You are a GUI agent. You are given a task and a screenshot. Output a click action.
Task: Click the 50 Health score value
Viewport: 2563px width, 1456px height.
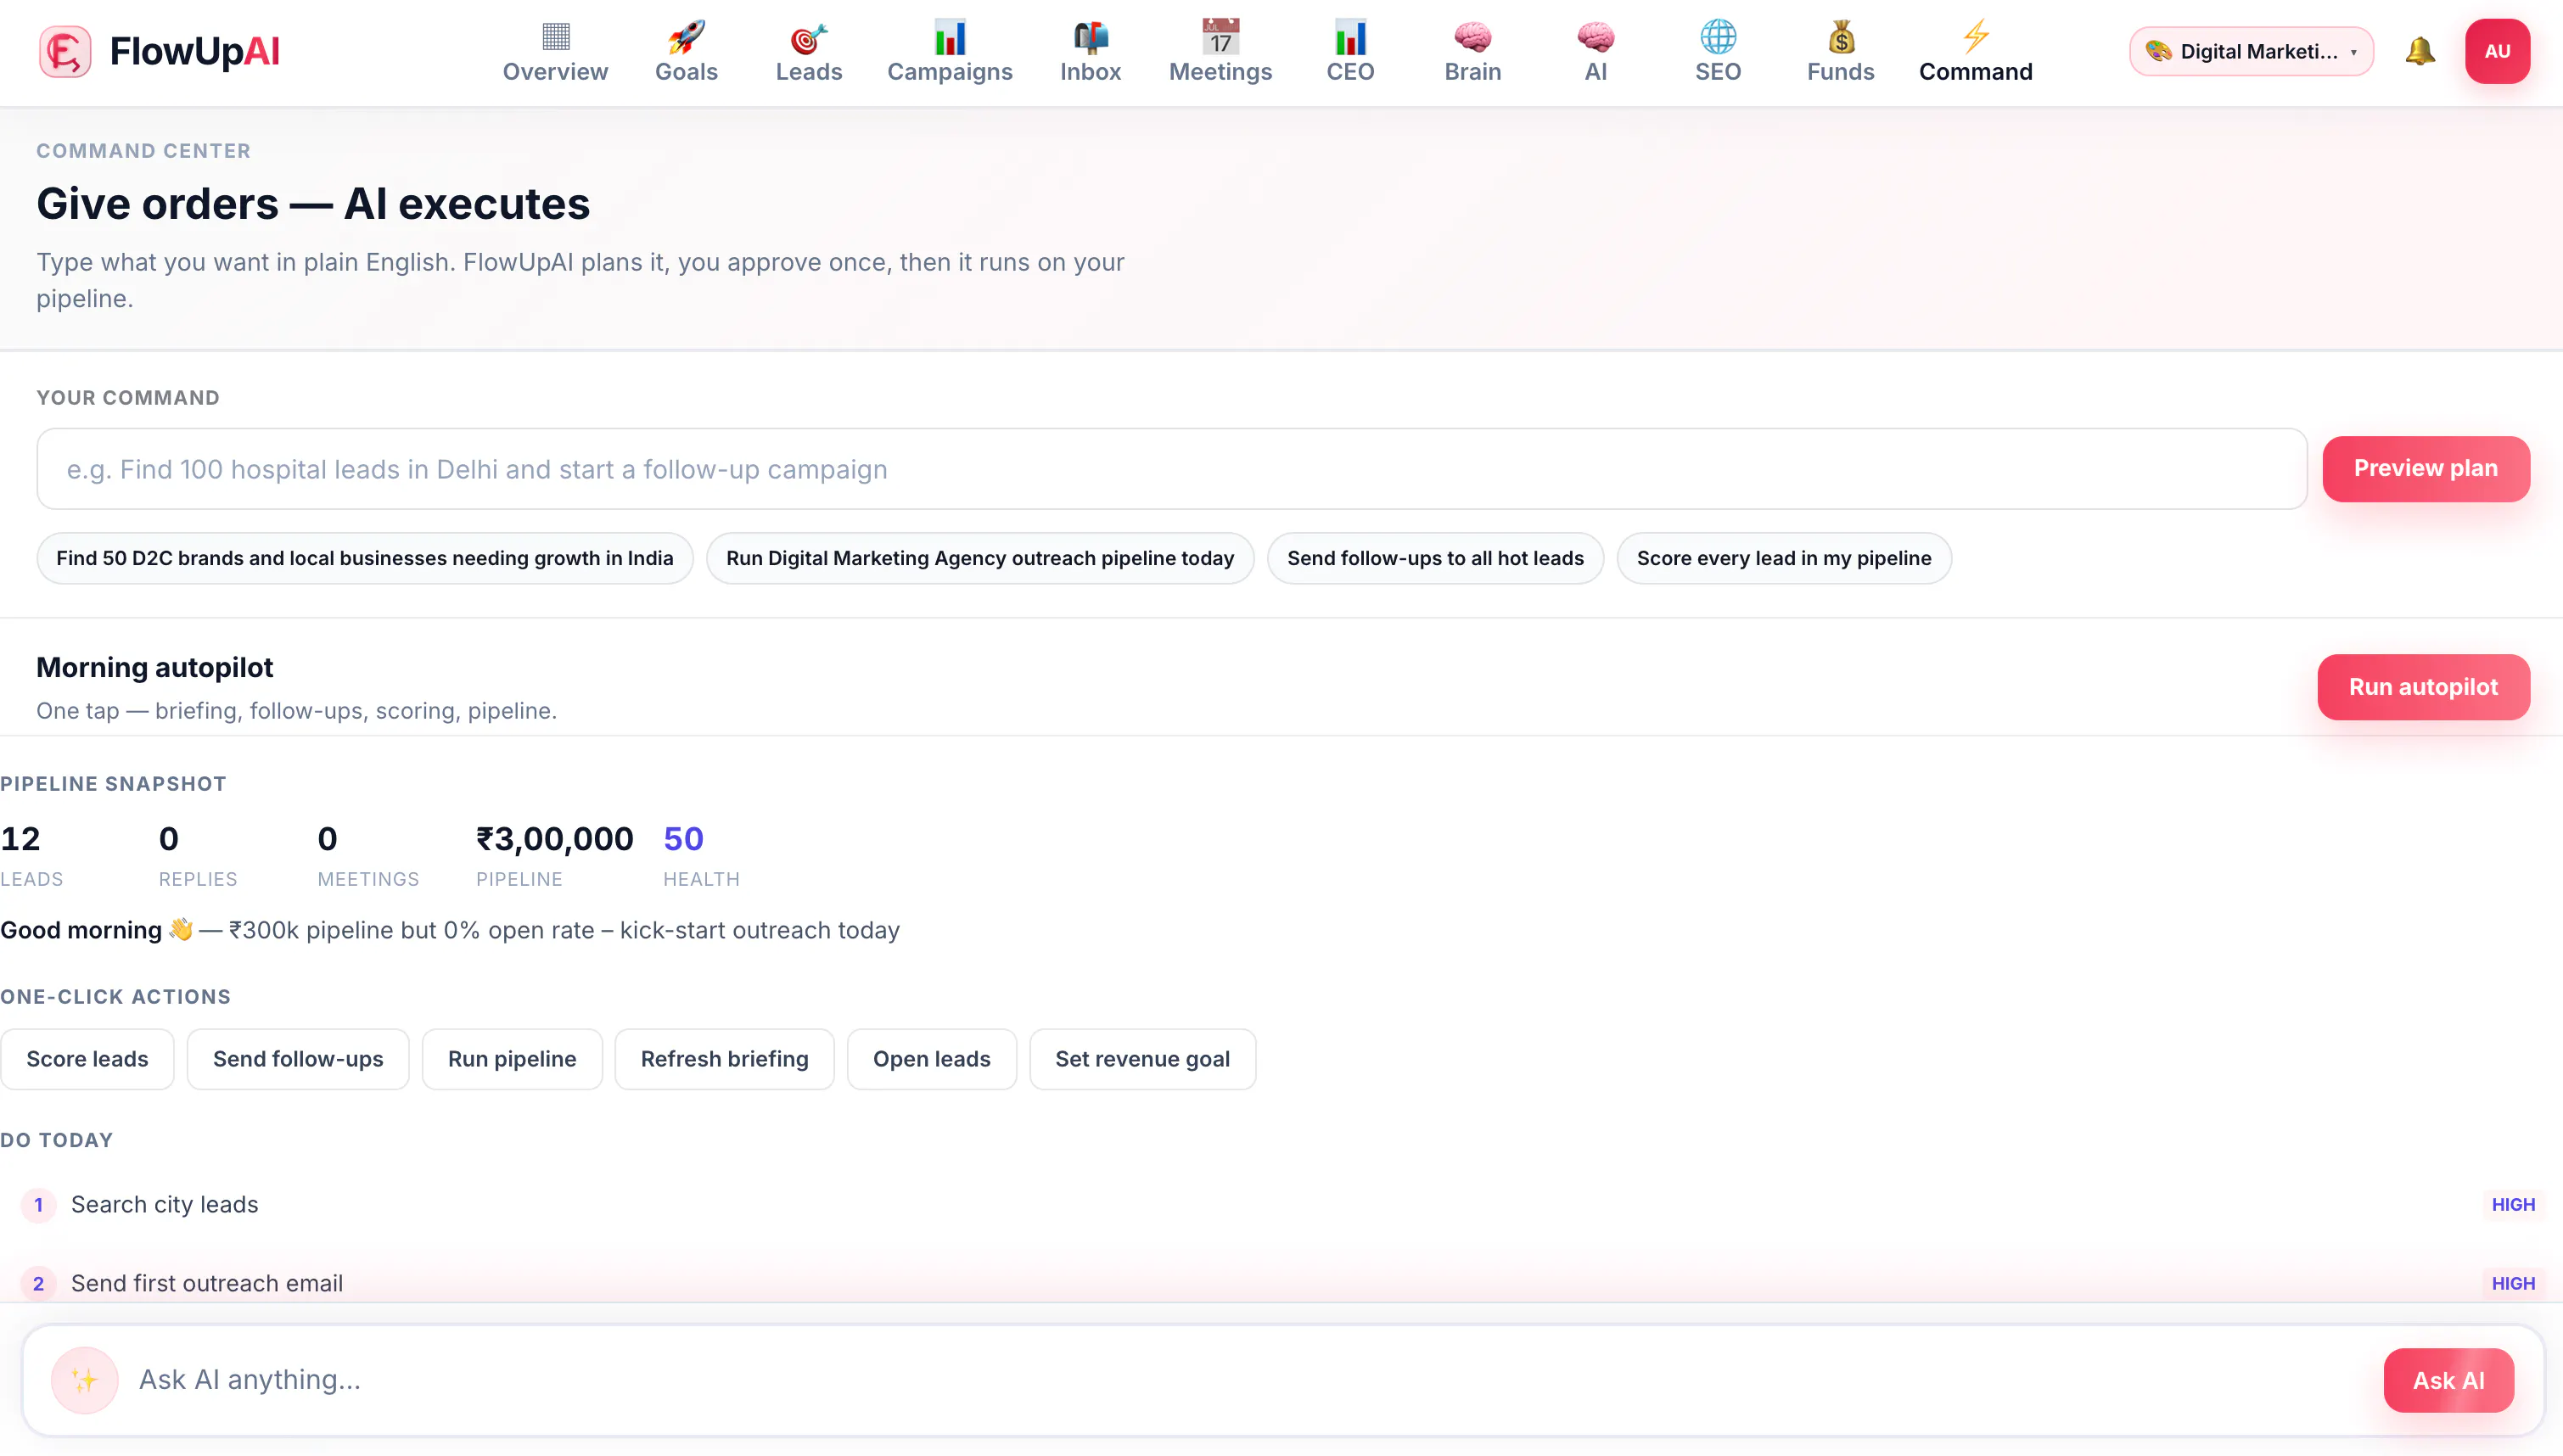tap(684, 839)
